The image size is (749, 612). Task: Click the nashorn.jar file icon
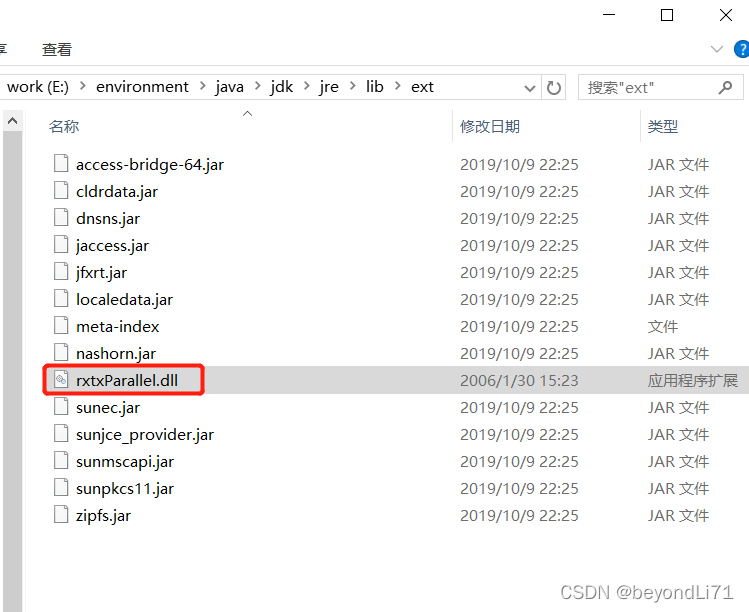pyautogui.click(x=61, y=352)
